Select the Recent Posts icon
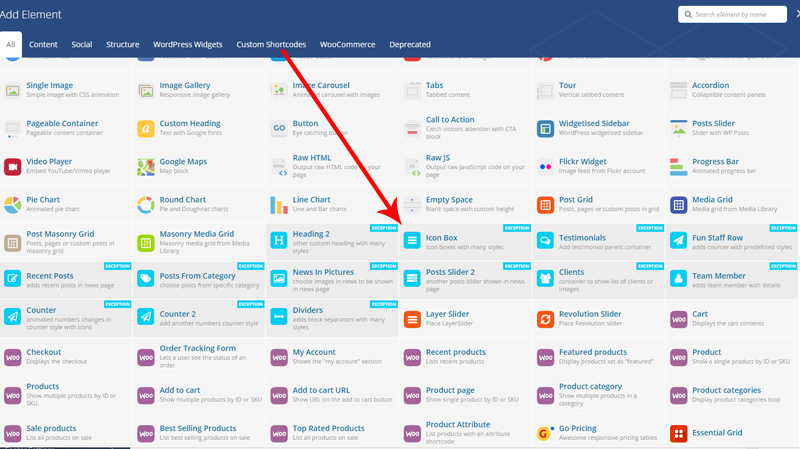The height and width of the screenshot is (449, 800). coord(12,279)
